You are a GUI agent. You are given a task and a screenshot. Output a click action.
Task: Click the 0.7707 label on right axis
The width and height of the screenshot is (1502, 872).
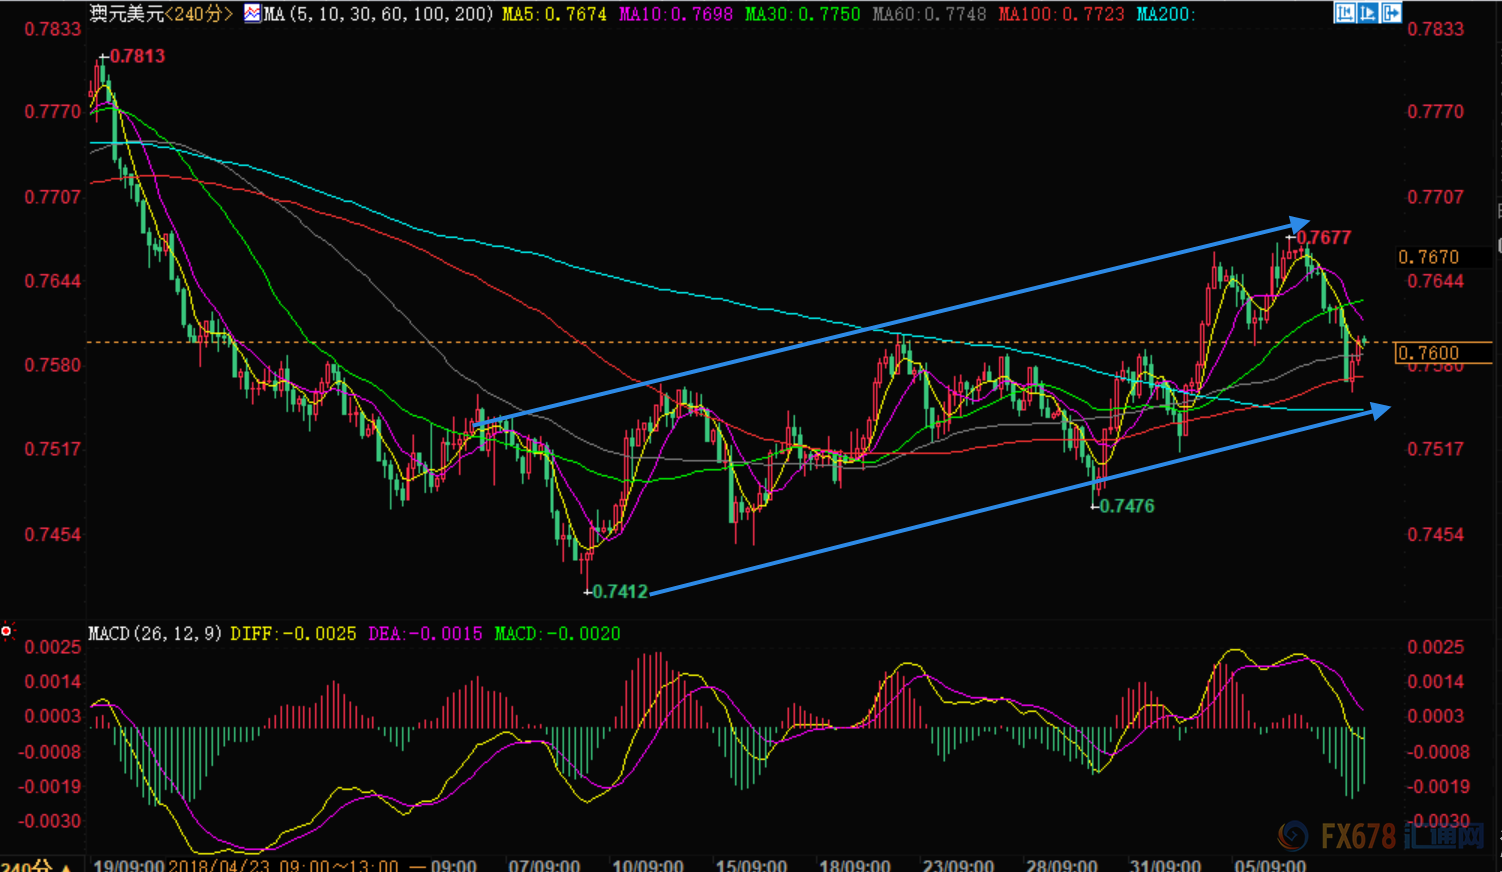1436,197
